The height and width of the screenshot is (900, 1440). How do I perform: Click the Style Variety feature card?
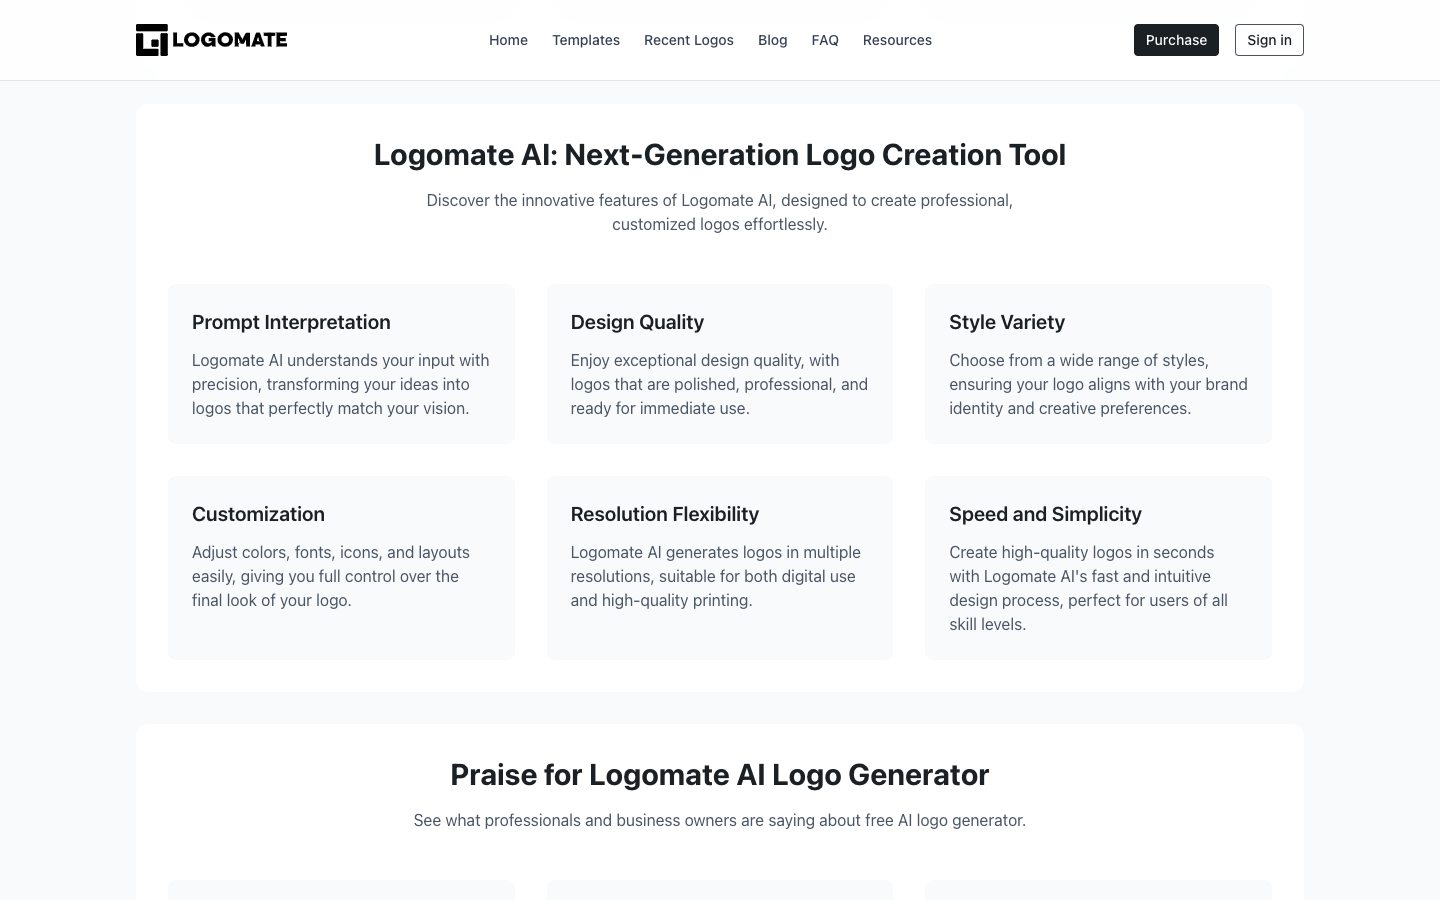[x=1098, y=364]
